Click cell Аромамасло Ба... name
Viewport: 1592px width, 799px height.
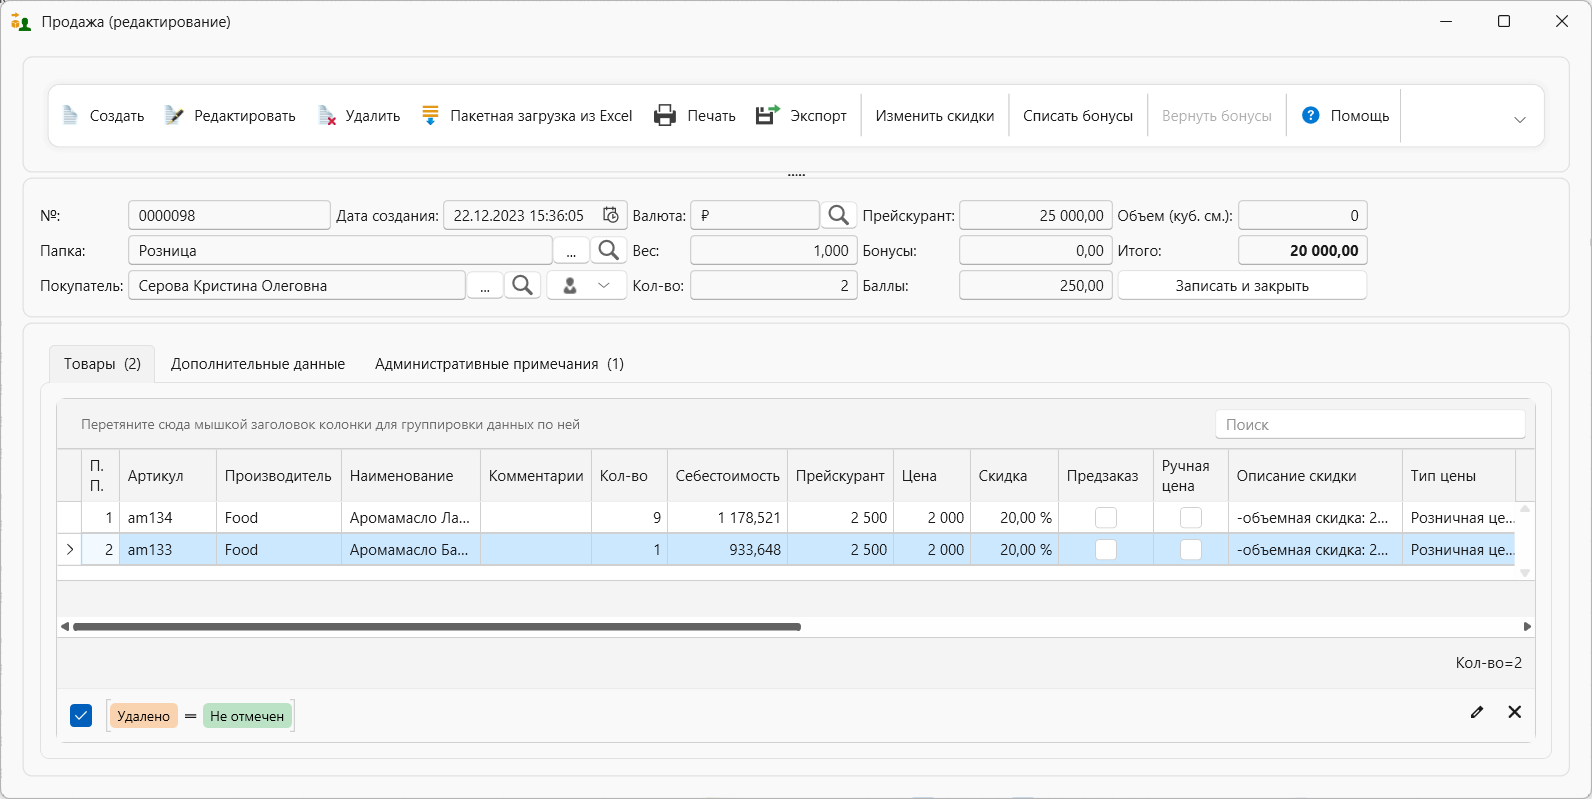pyautogui.click(x=411, y=550)
